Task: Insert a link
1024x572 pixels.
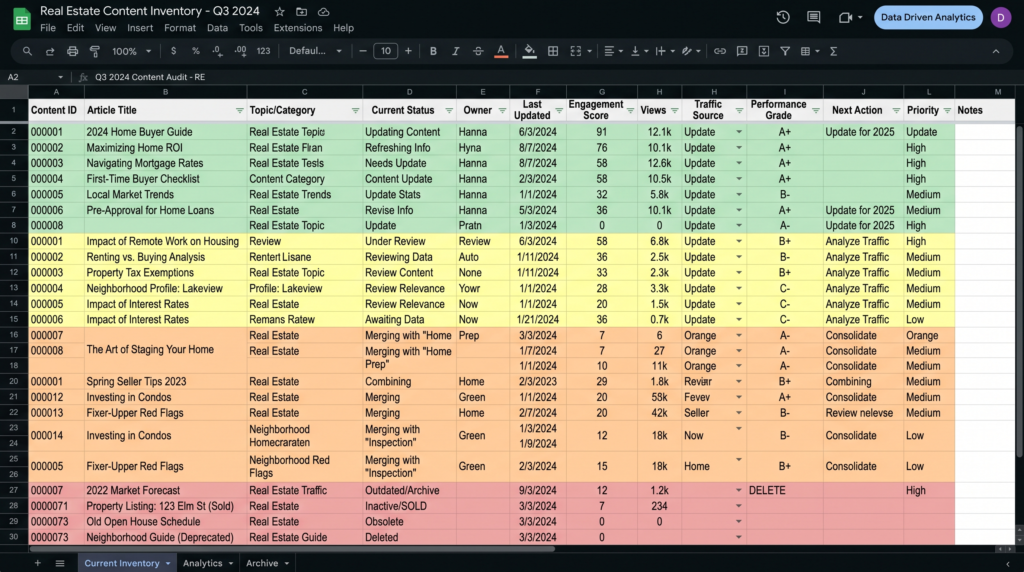Action: click(720, 51)
